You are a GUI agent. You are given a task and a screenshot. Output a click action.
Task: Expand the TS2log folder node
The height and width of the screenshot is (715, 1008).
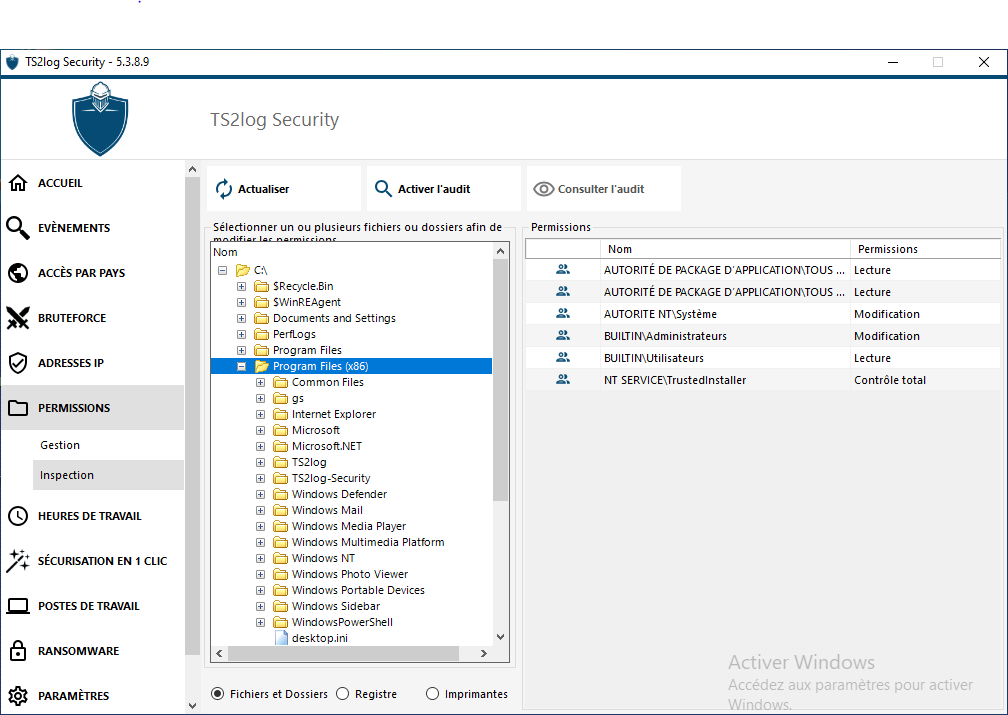260,462
